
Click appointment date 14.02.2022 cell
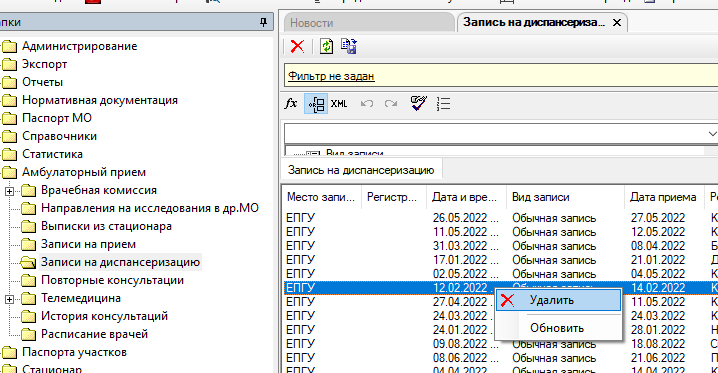point(658,288)
